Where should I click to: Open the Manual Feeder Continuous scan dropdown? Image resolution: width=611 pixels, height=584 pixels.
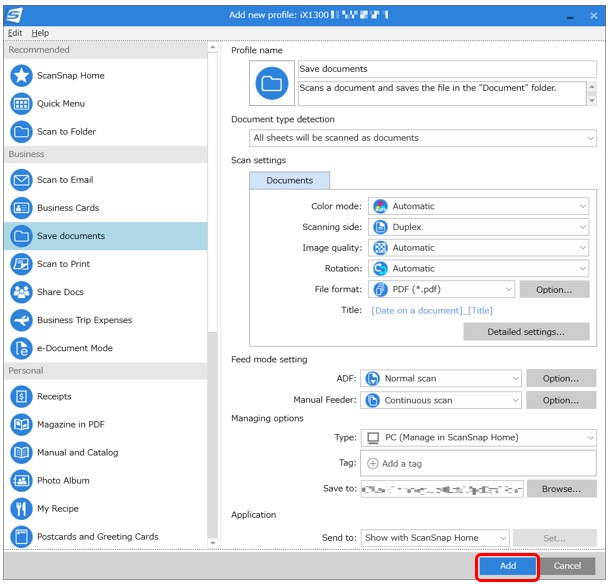coord(441,401)
